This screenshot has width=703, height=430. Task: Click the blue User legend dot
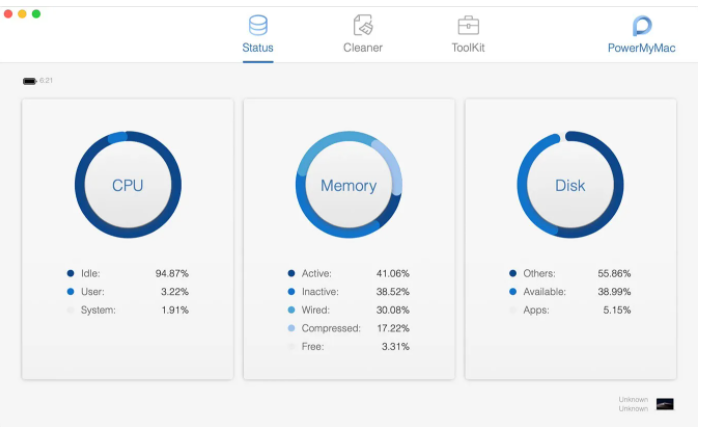[70, 291]
